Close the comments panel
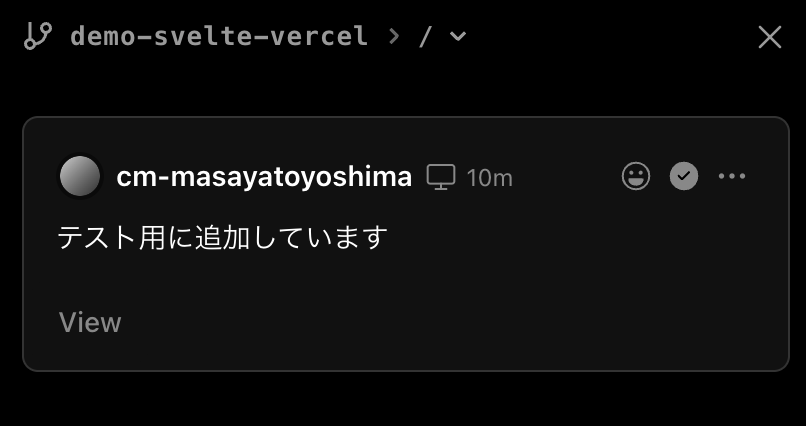The height and width of the screenshot is (426, 806). pyautogui.click(x=769, y=37)
